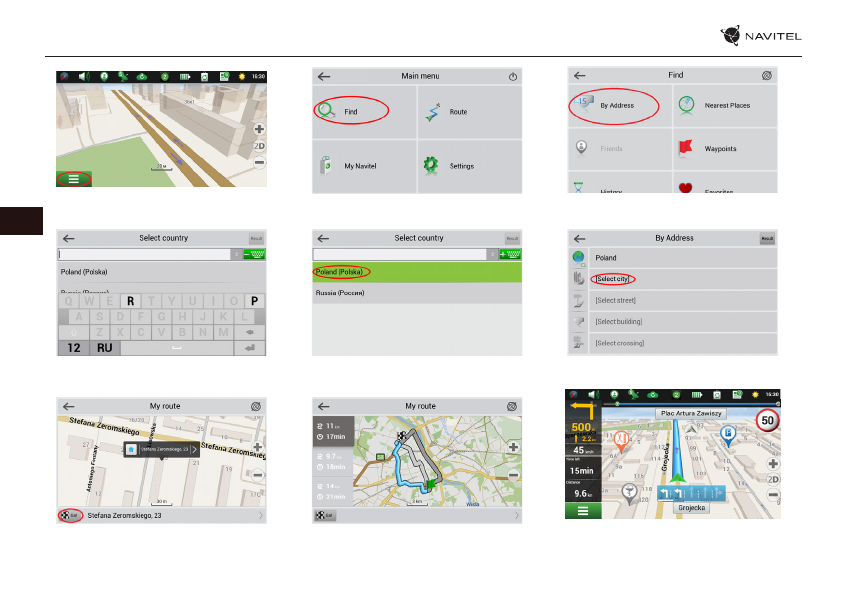850x595 pixels.
Task: Open Route from the Main menu
Action: pos(458,112)
